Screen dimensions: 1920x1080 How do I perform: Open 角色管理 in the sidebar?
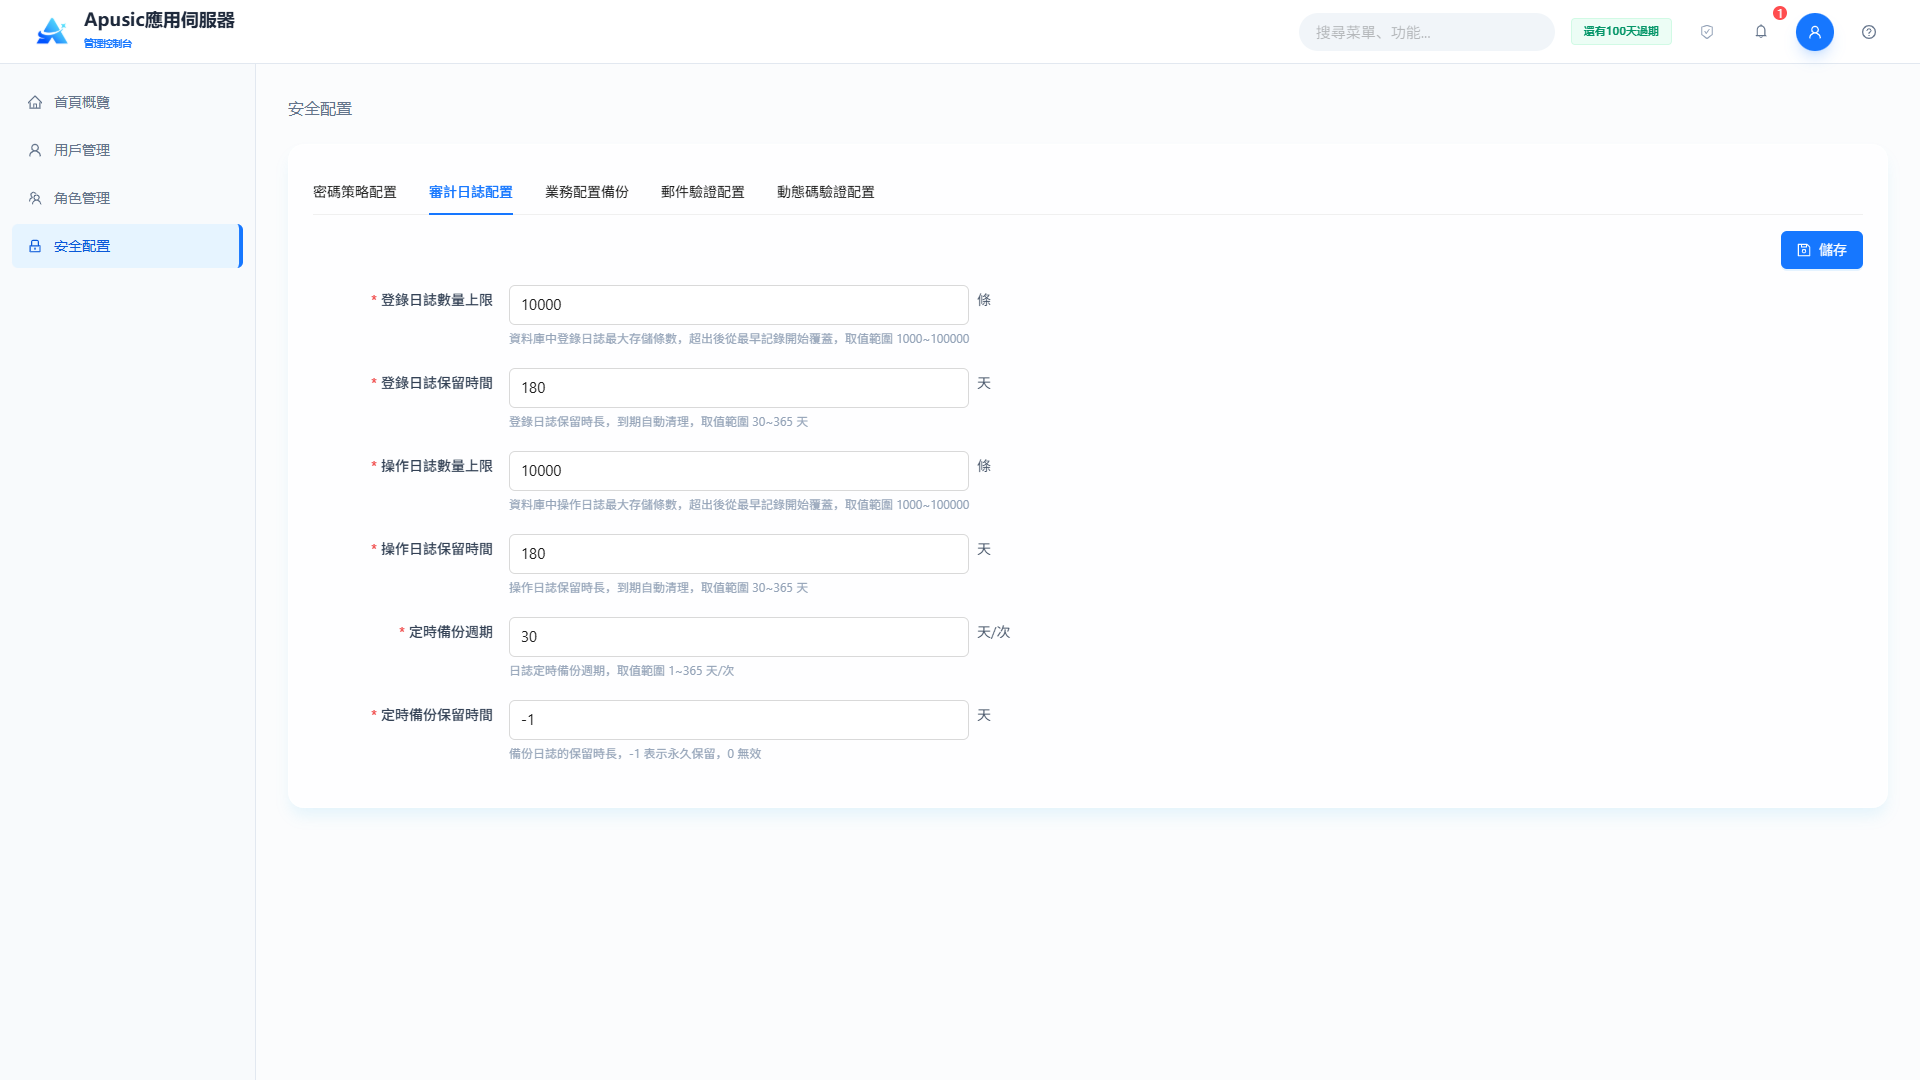coord(127,198)
